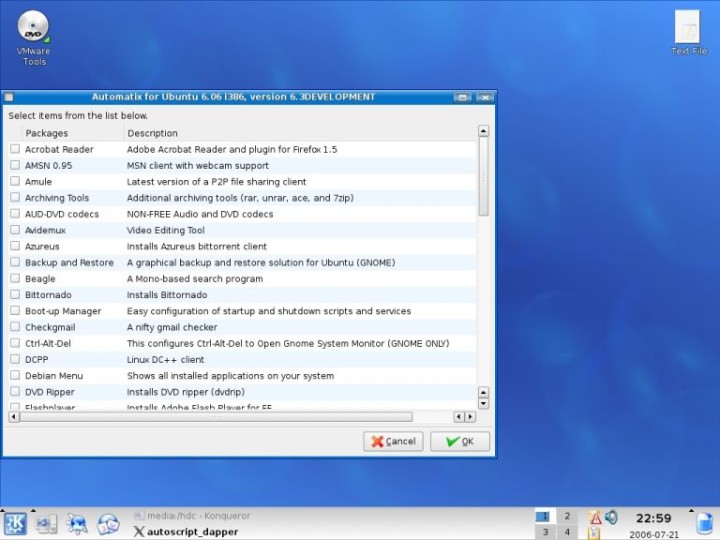
Task: Select the 'Video Editing Tool' description
Action: click(x=166, y=230)
